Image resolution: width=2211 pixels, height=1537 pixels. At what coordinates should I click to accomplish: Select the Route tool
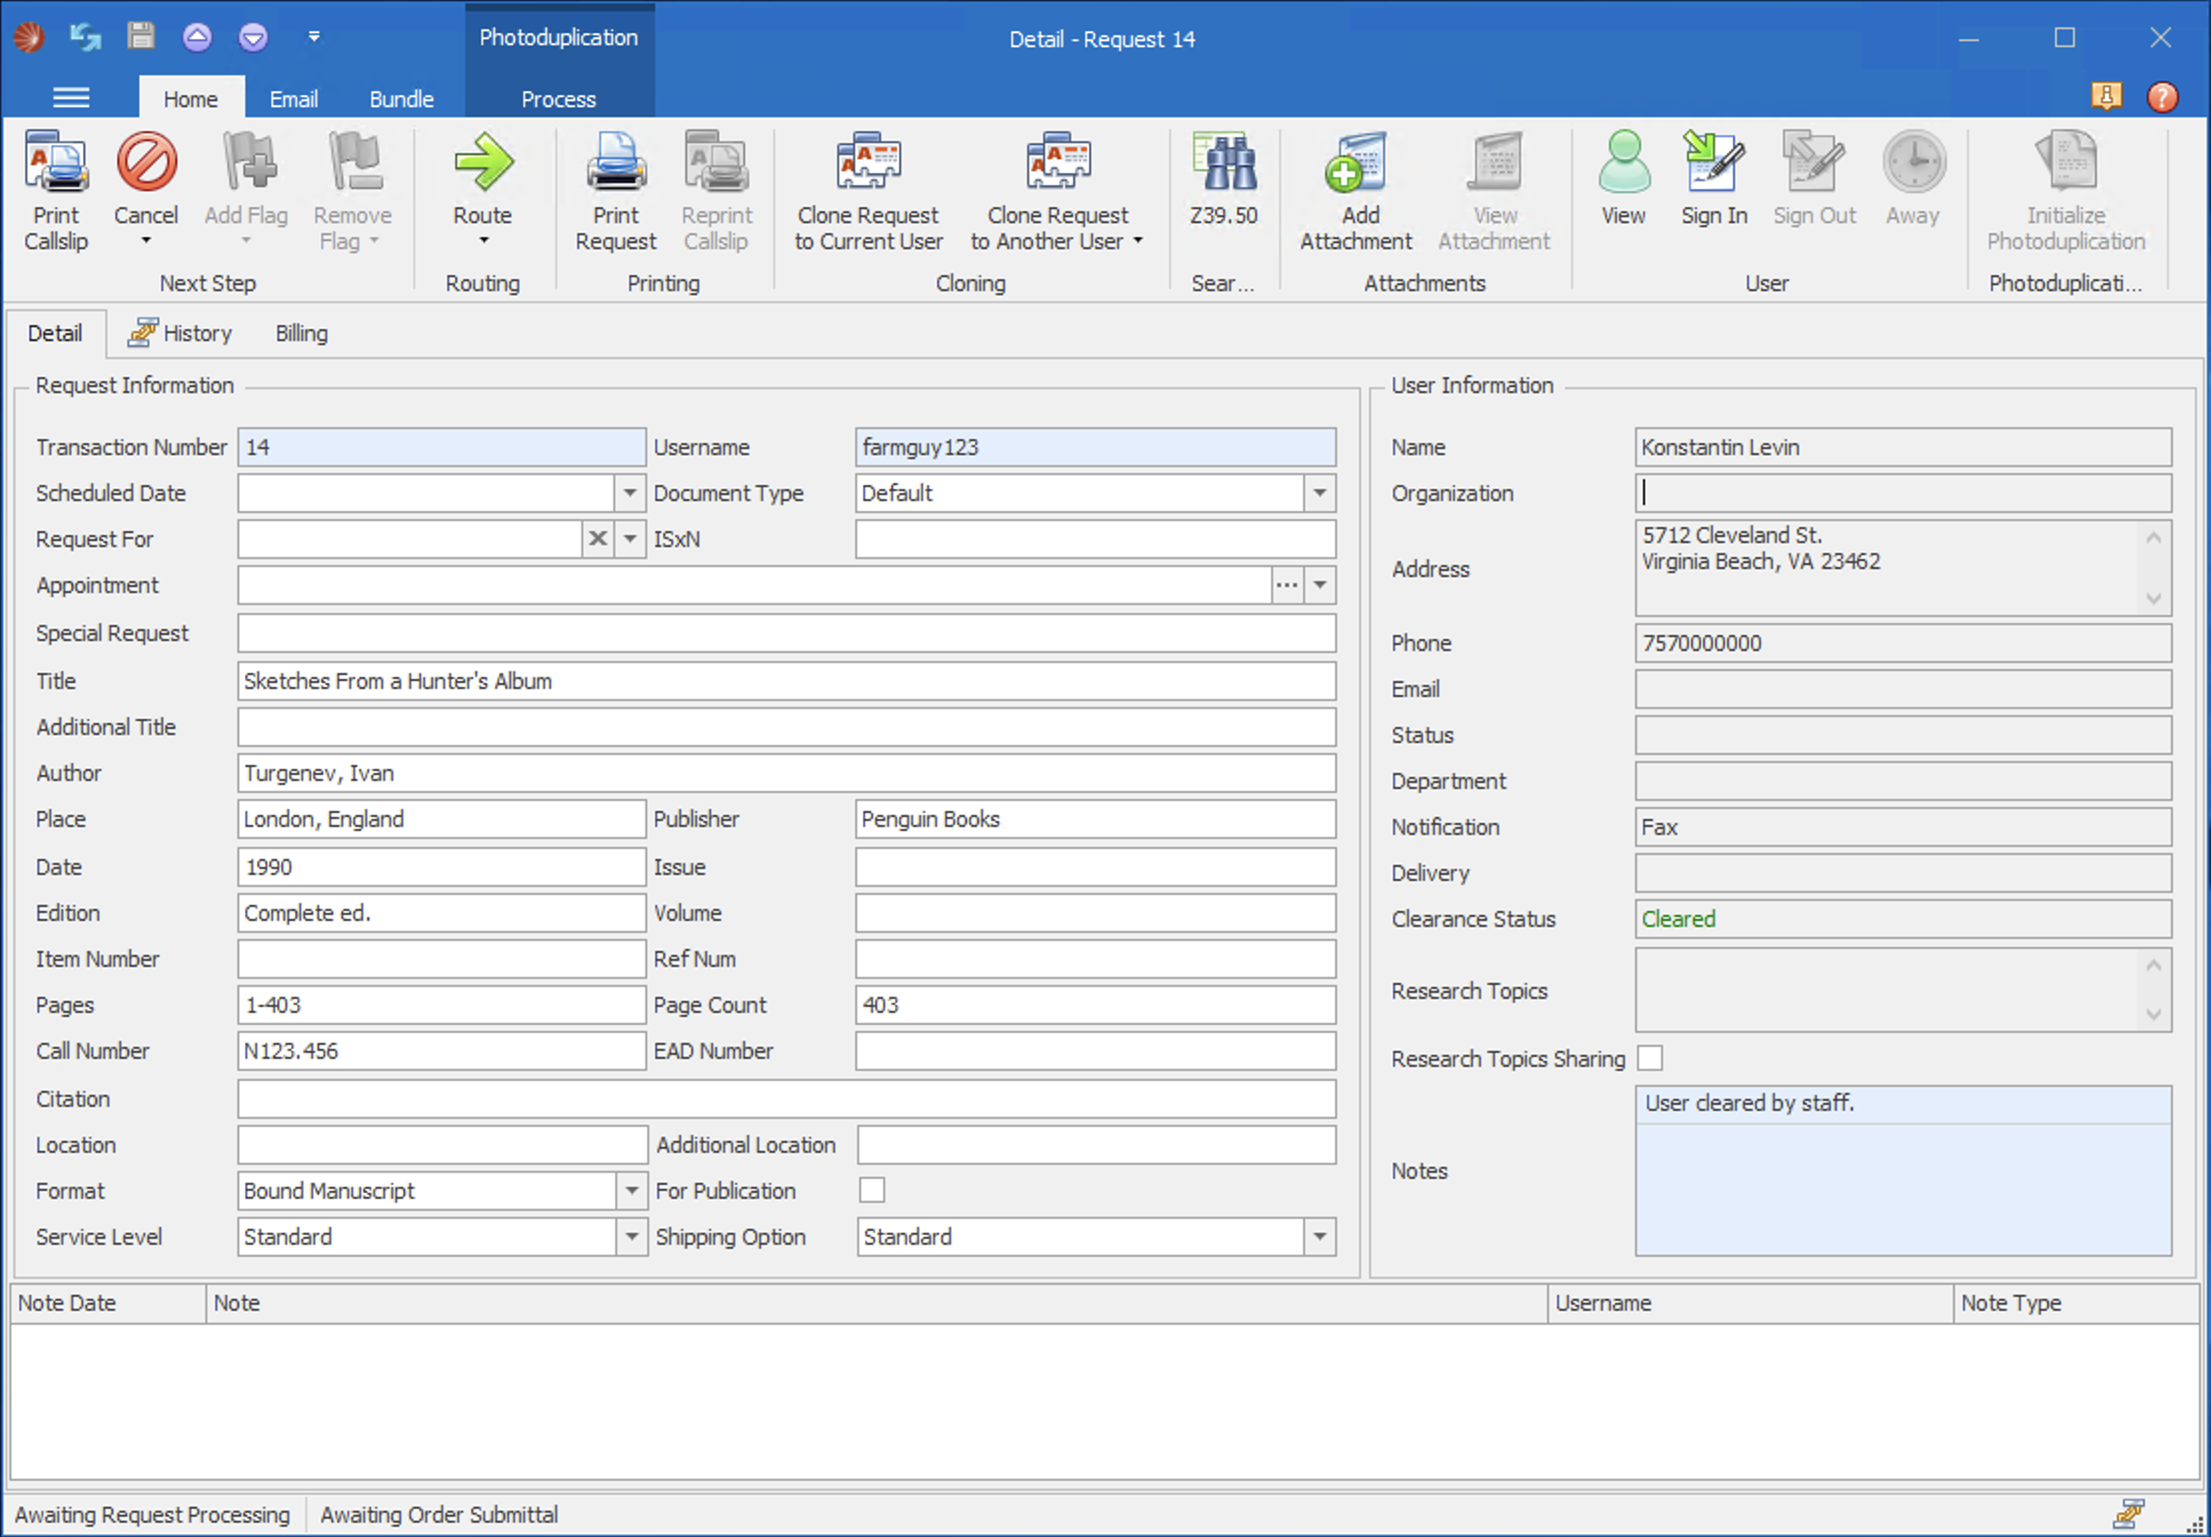coord(483,190)
